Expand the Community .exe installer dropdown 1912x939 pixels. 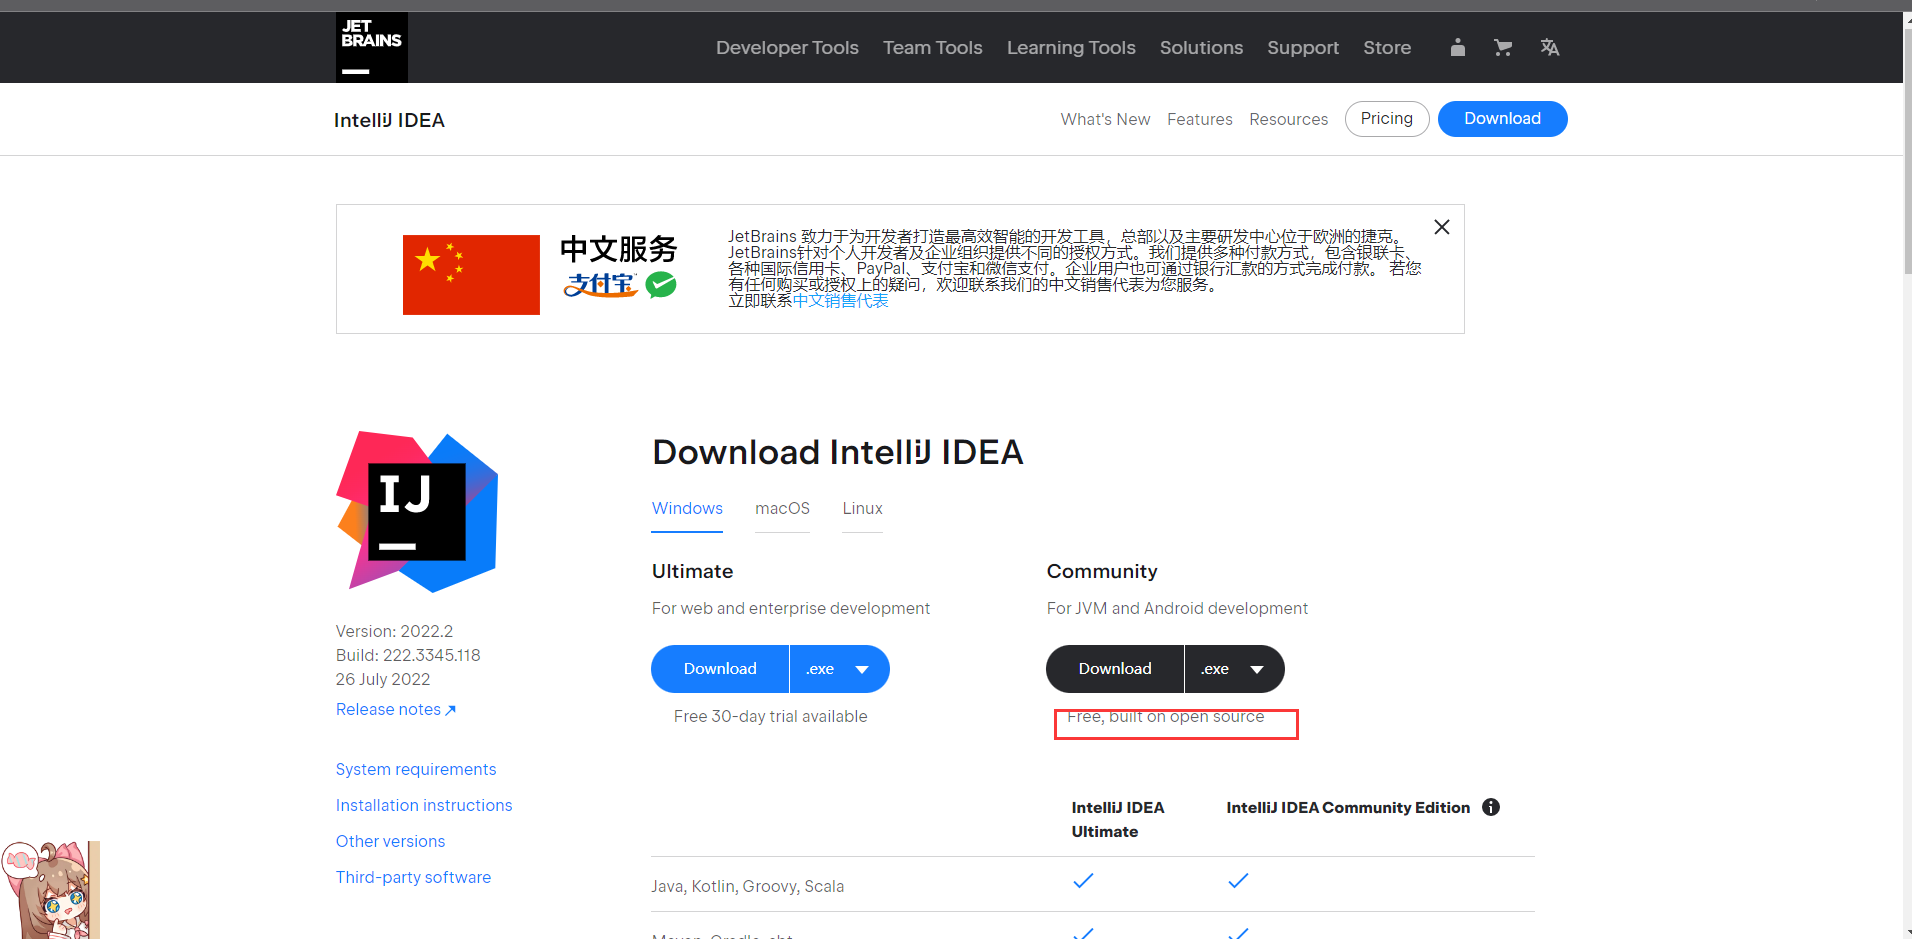tap(1235, 669)
